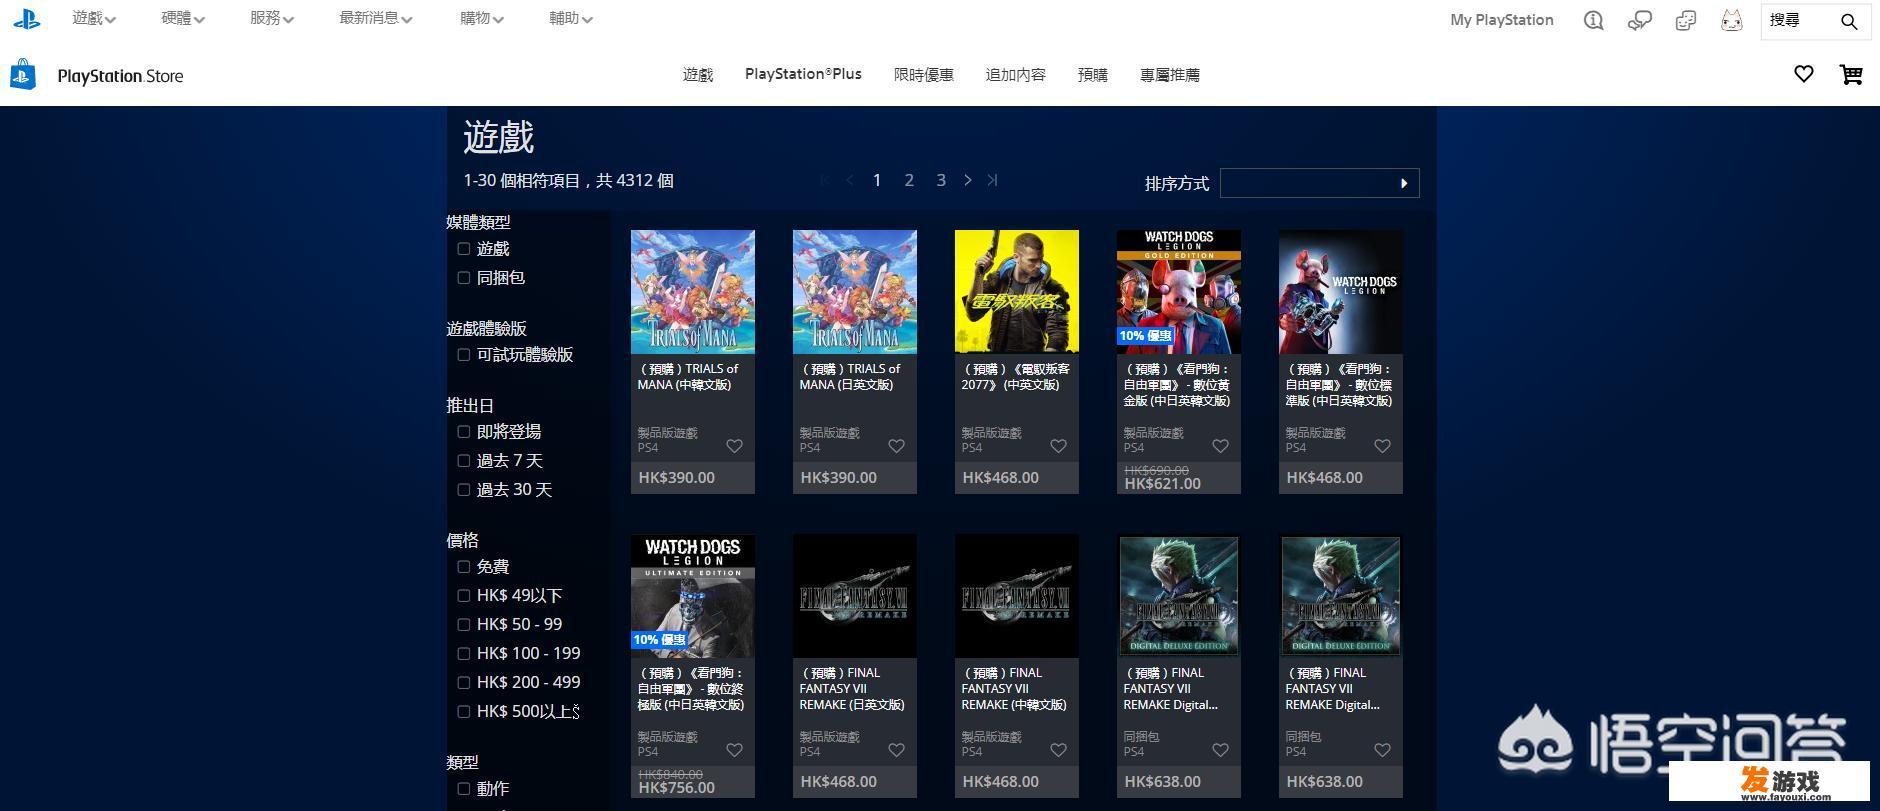This screenshot has width=1880, height=811.
Task: Open the Cyberpunk 2077 cover thumbnail
Action: [1017, 292]
